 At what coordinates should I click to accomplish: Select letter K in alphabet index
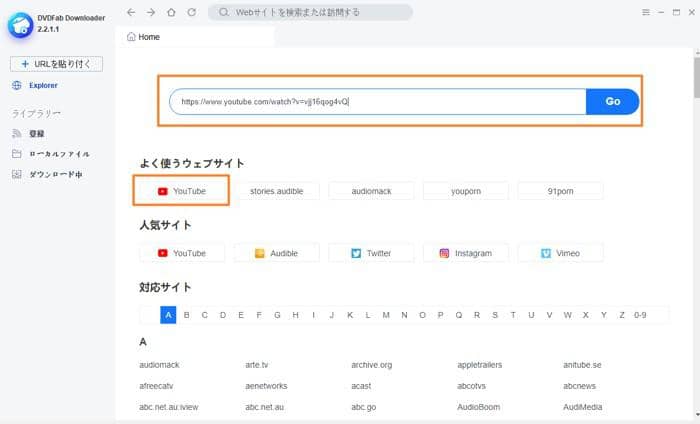click(x=350, y=315)
